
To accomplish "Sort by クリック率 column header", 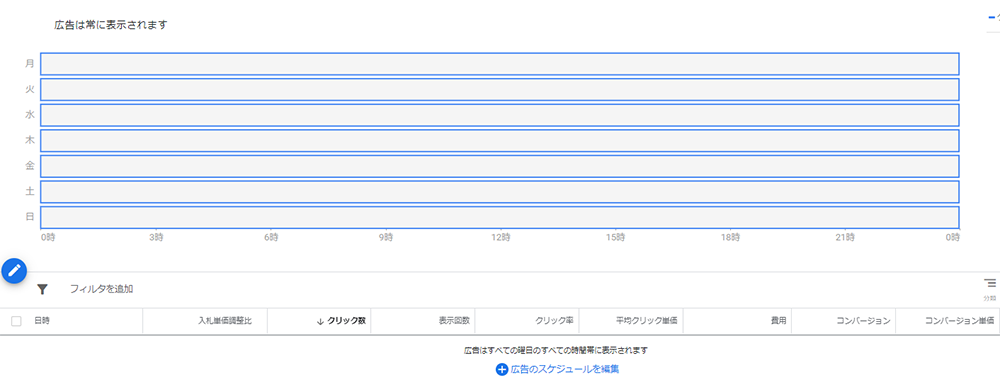I will tap(554, 321).
